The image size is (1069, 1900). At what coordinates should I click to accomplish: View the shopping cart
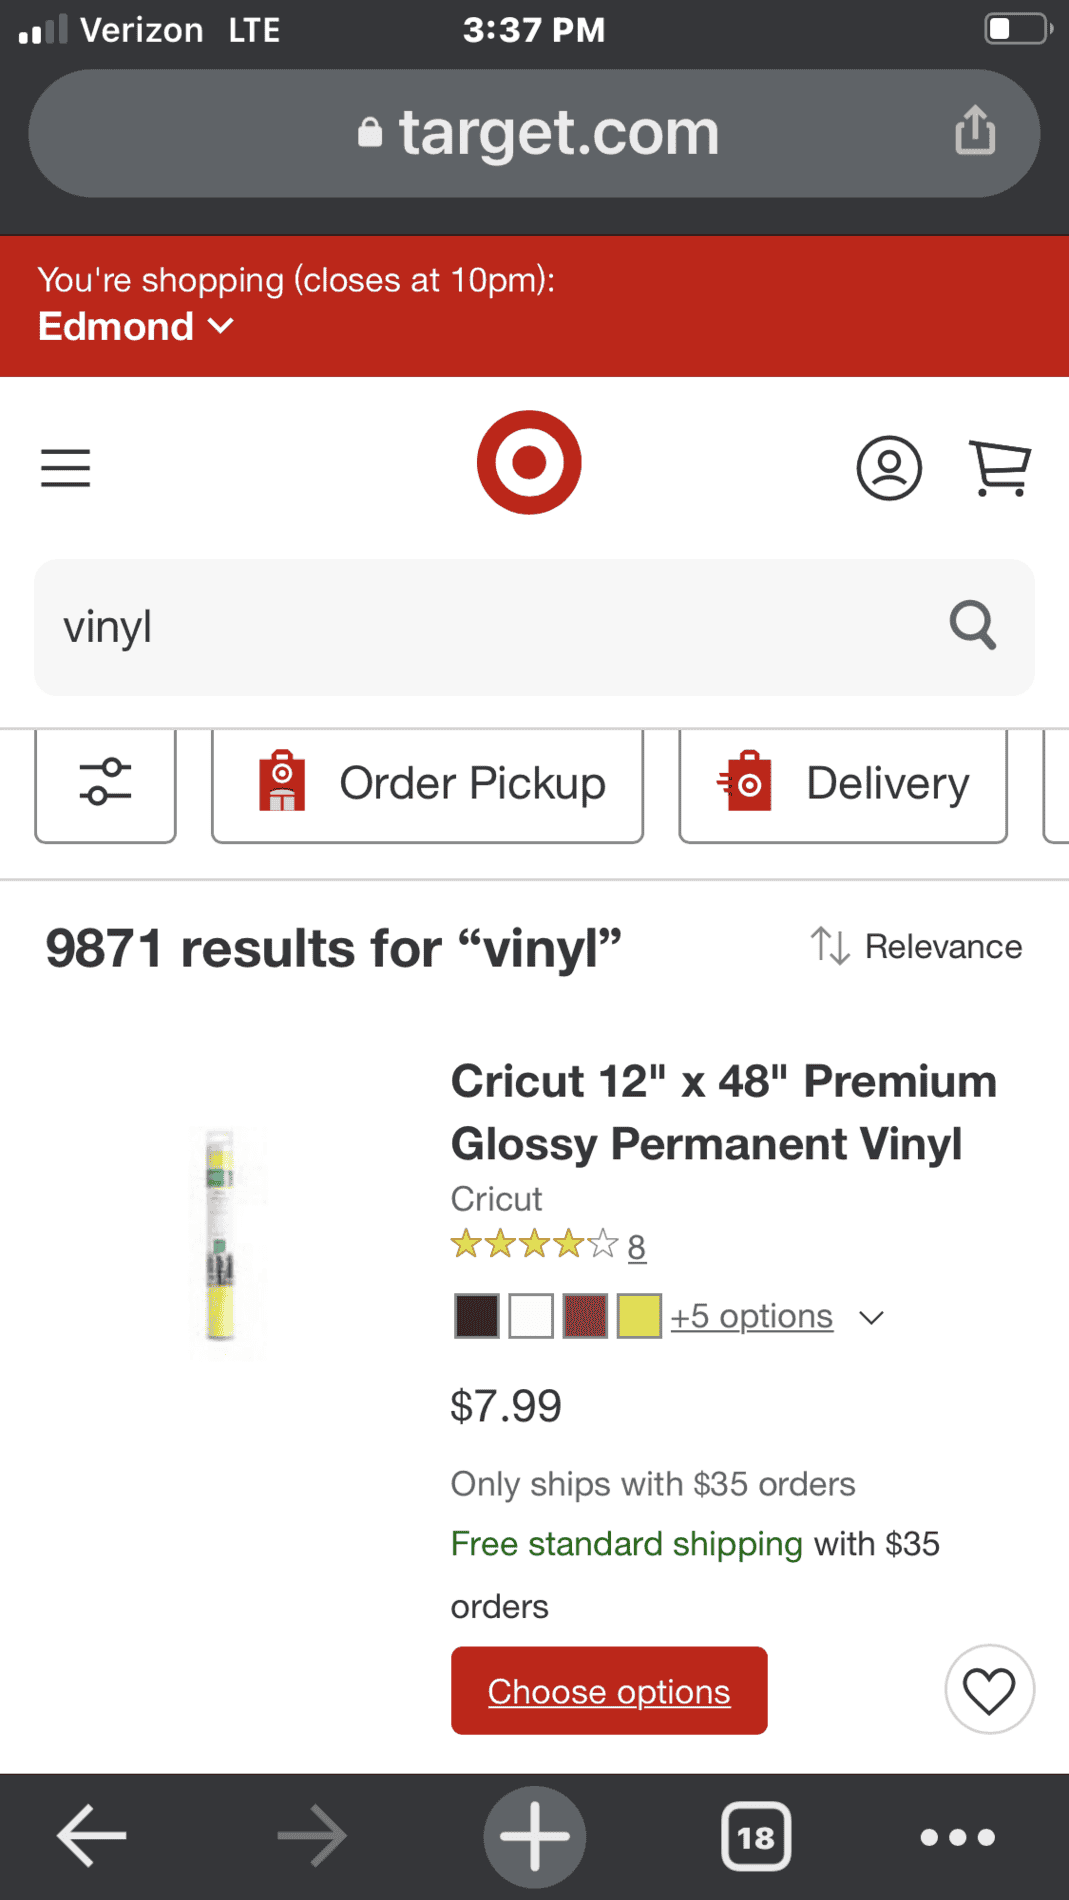(x=1000, y=468)
